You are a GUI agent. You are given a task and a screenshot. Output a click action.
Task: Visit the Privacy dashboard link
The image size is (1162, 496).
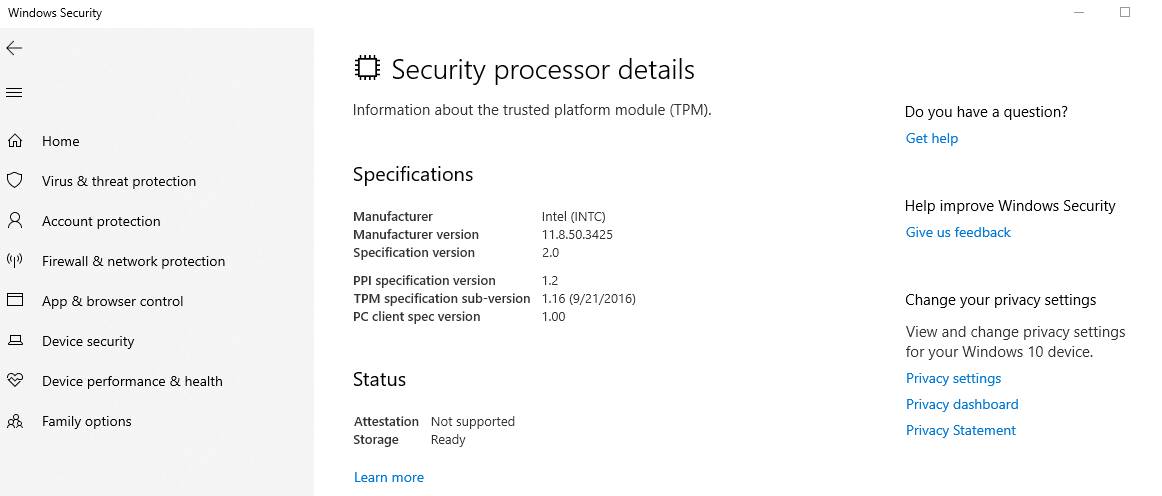[x=962, y=404]
